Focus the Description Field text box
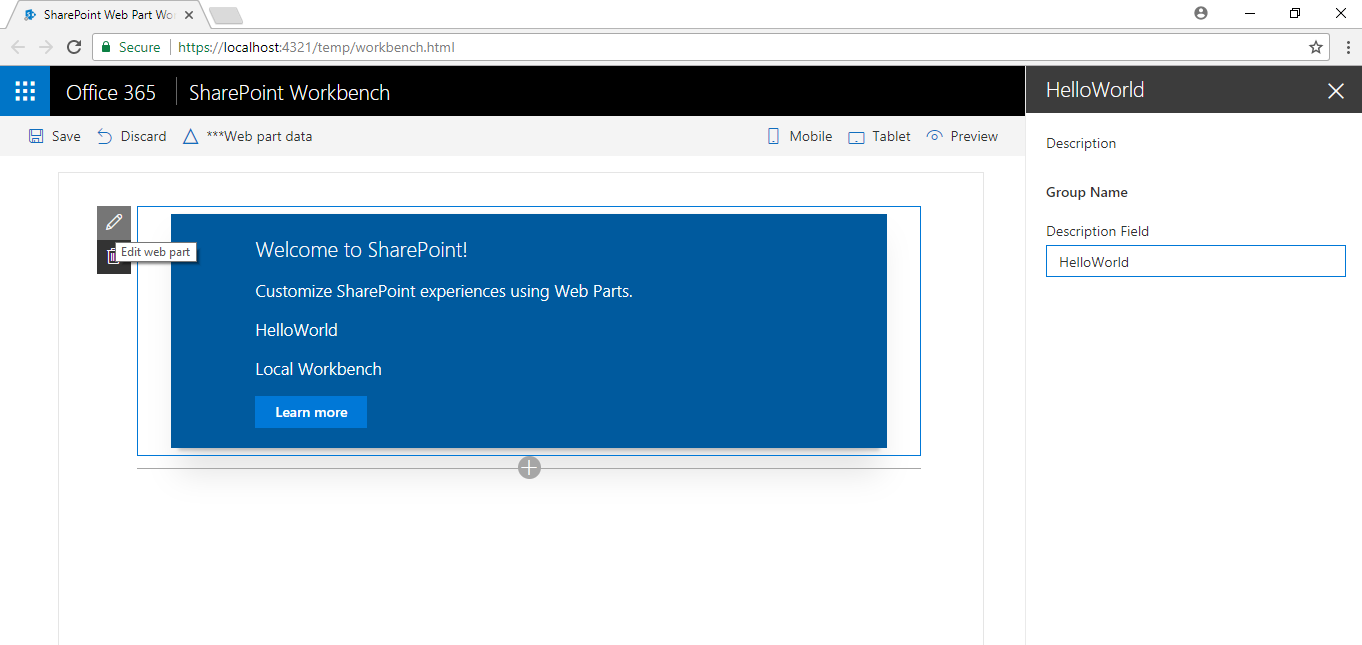Image resolution: width=1362 pixels, height=645 pixels. tap(1196, 262)
